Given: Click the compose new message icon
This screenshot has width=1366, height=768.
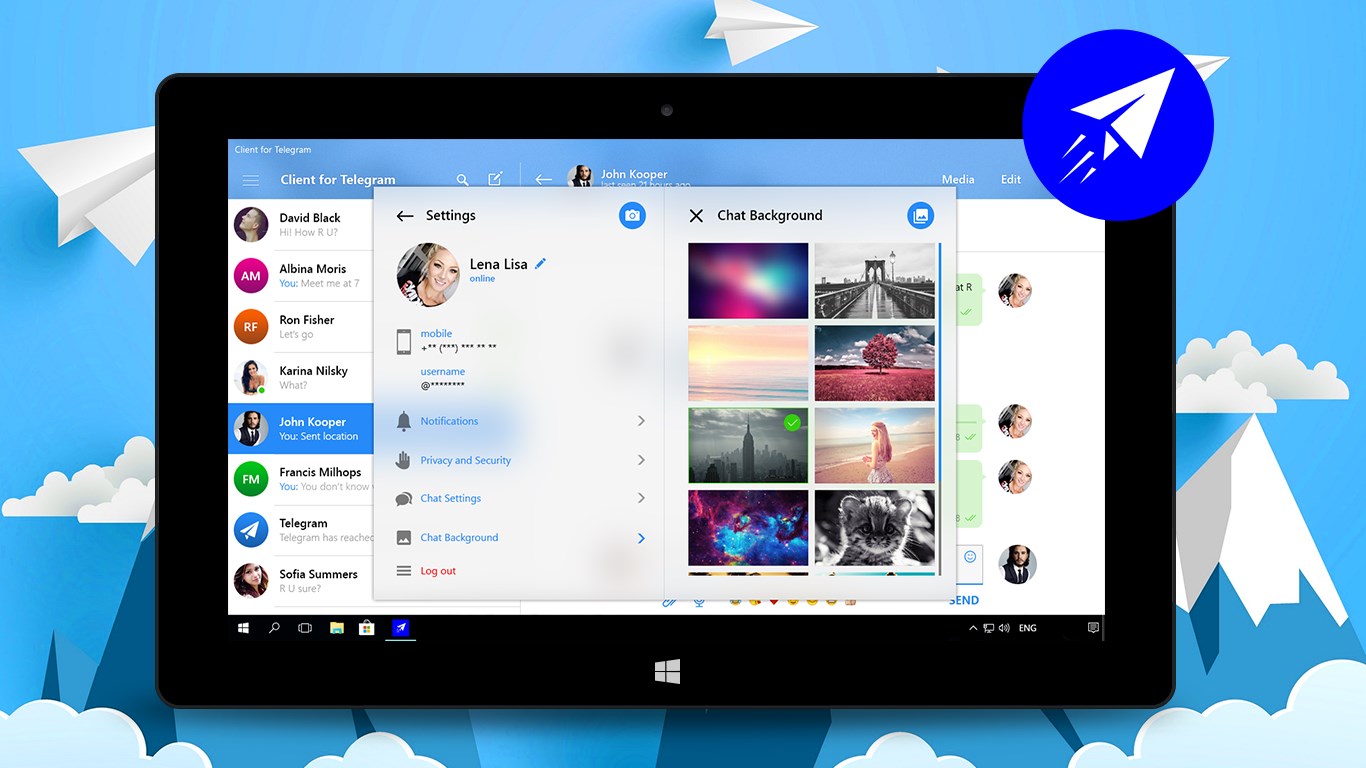Looking at the screenshot, I should (x=496, y=178).
